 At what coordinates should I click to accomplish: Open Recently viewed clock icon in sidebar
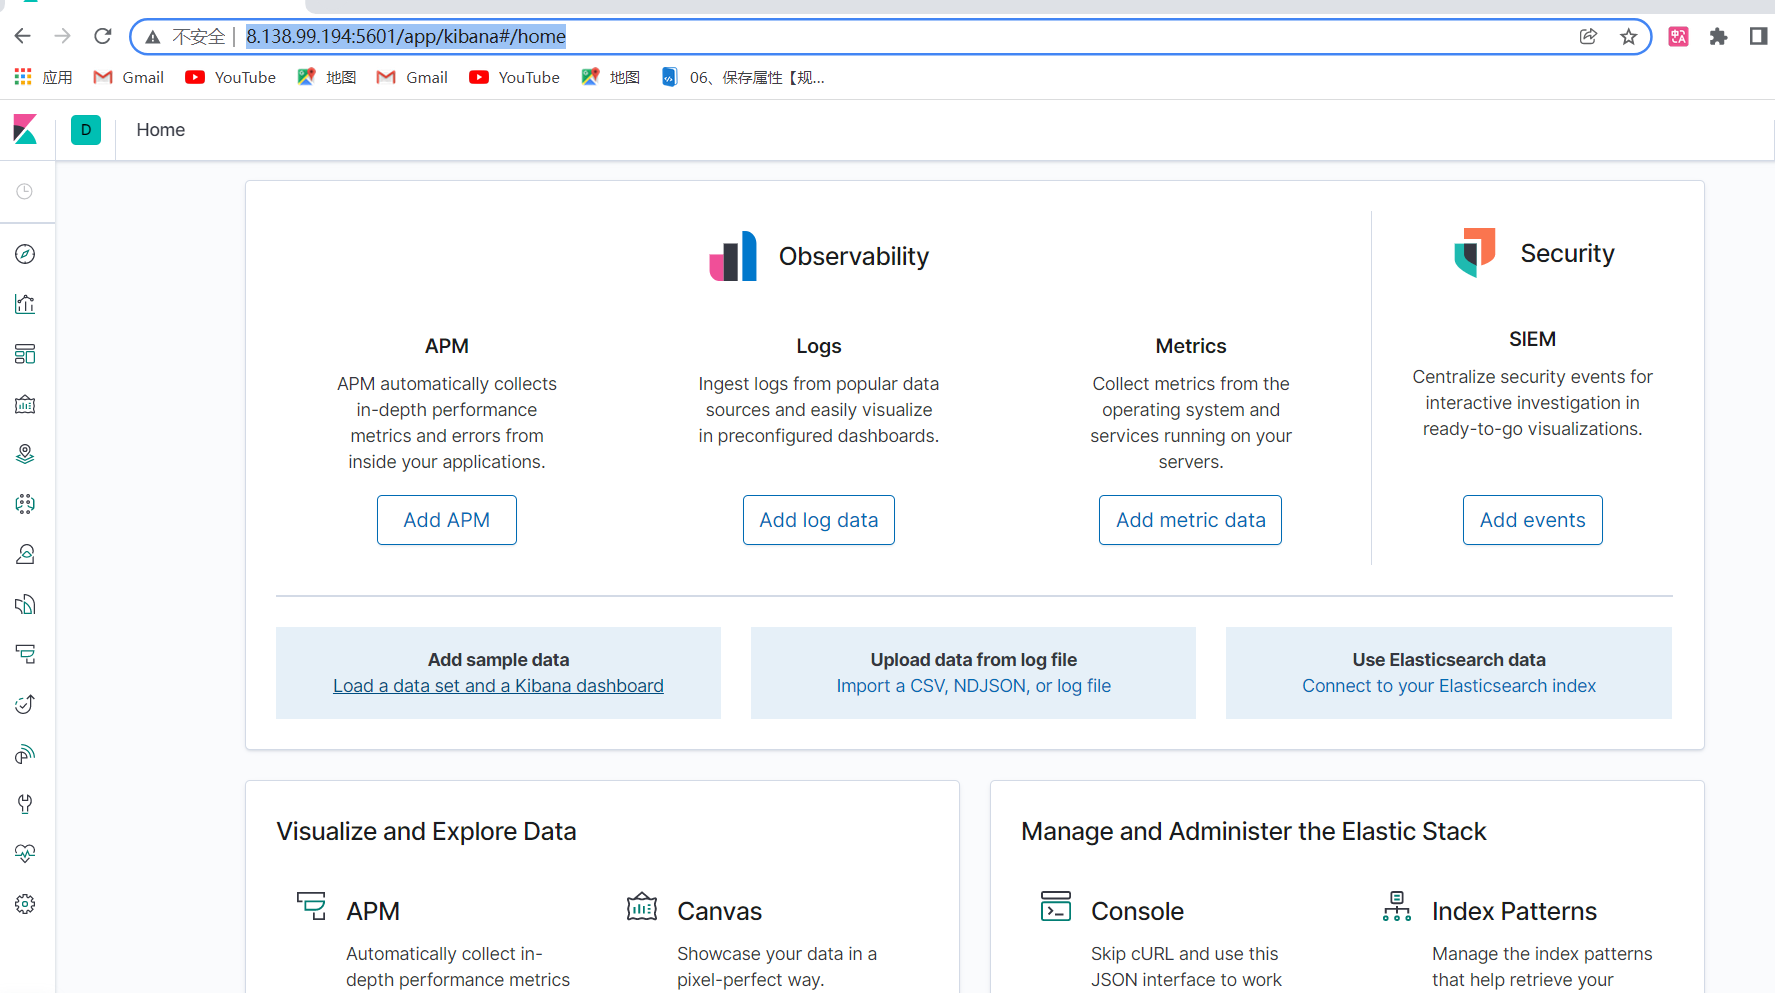[25, 191]
